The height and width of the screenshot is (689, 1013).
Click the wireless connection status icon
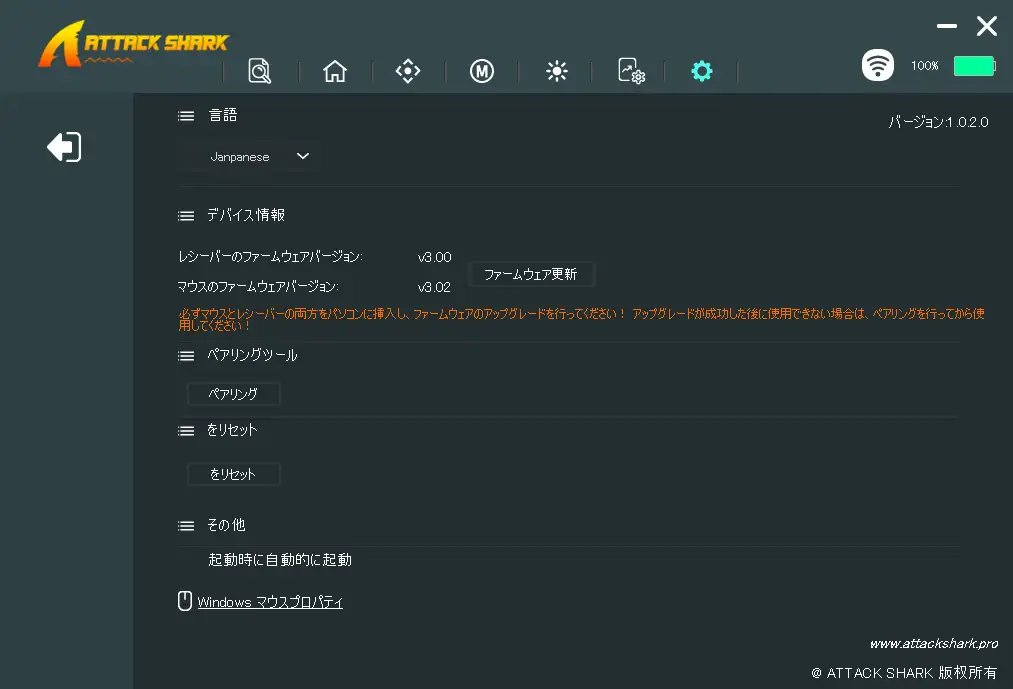878,66
